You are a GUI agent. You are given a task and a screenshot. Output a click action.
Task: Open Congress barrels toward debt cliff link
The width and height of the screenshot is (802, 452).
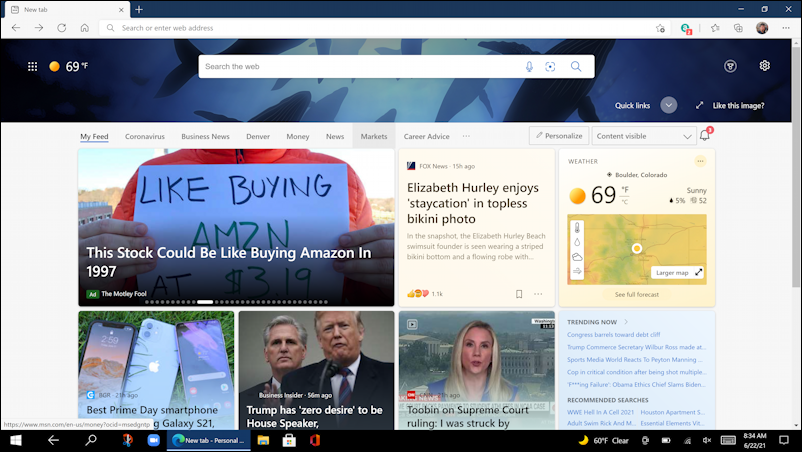pyautogui.click(x=613, y=334)
